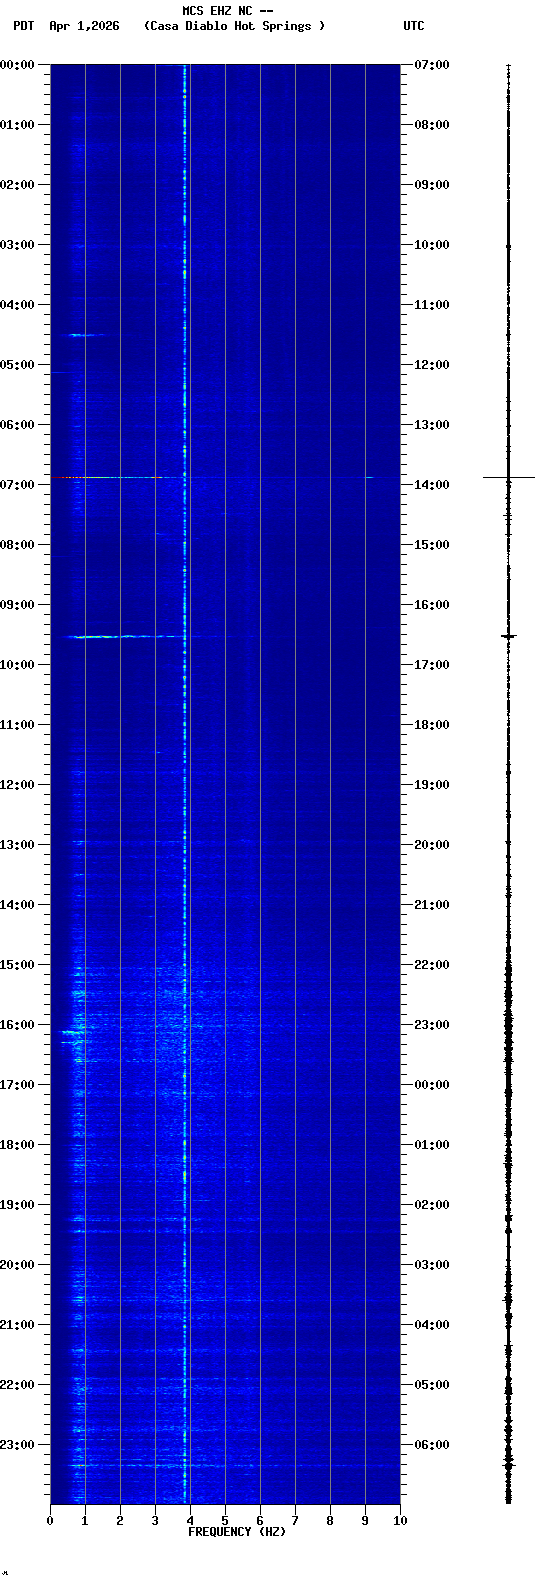This screenshot has height=1584, width=552.
Task: Click the station title 'MCS EHZ NC --'
Action: [x=228, y=11]
